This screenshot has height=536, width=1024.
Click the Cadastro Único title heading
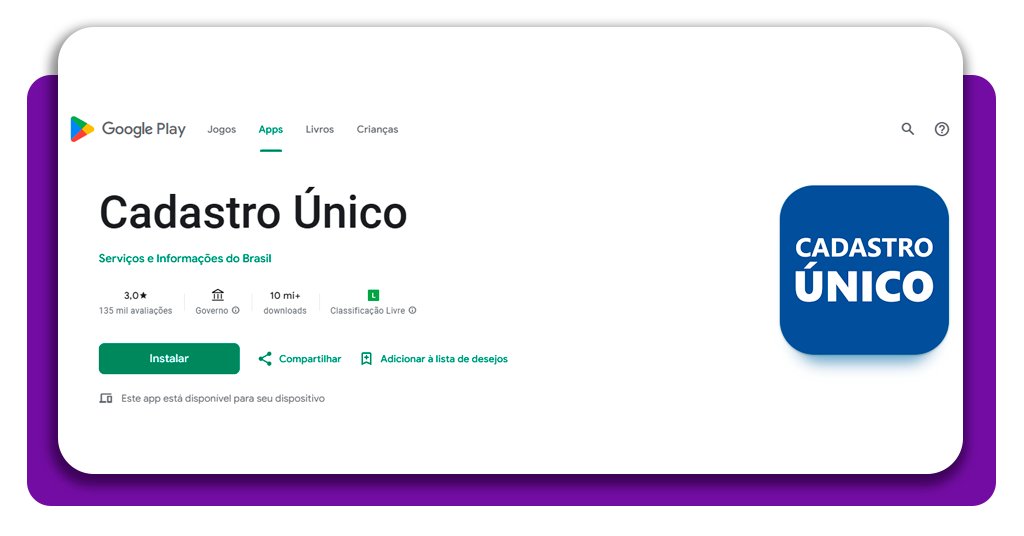253,212
